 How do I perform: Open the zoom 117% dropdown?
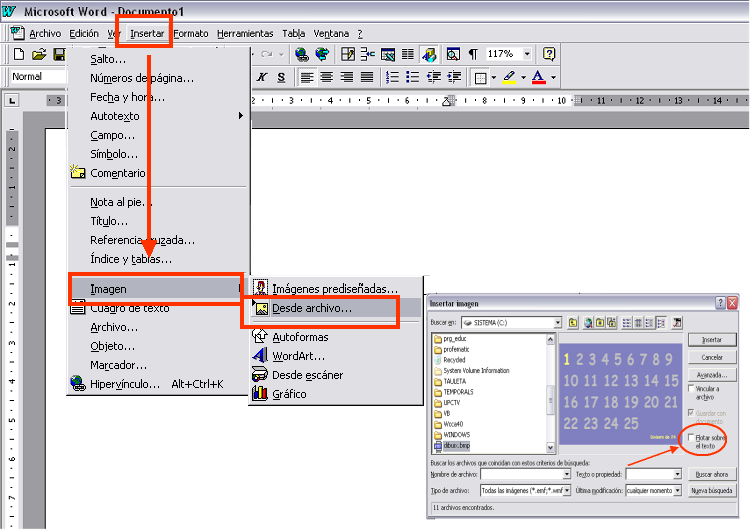point(527,54)
